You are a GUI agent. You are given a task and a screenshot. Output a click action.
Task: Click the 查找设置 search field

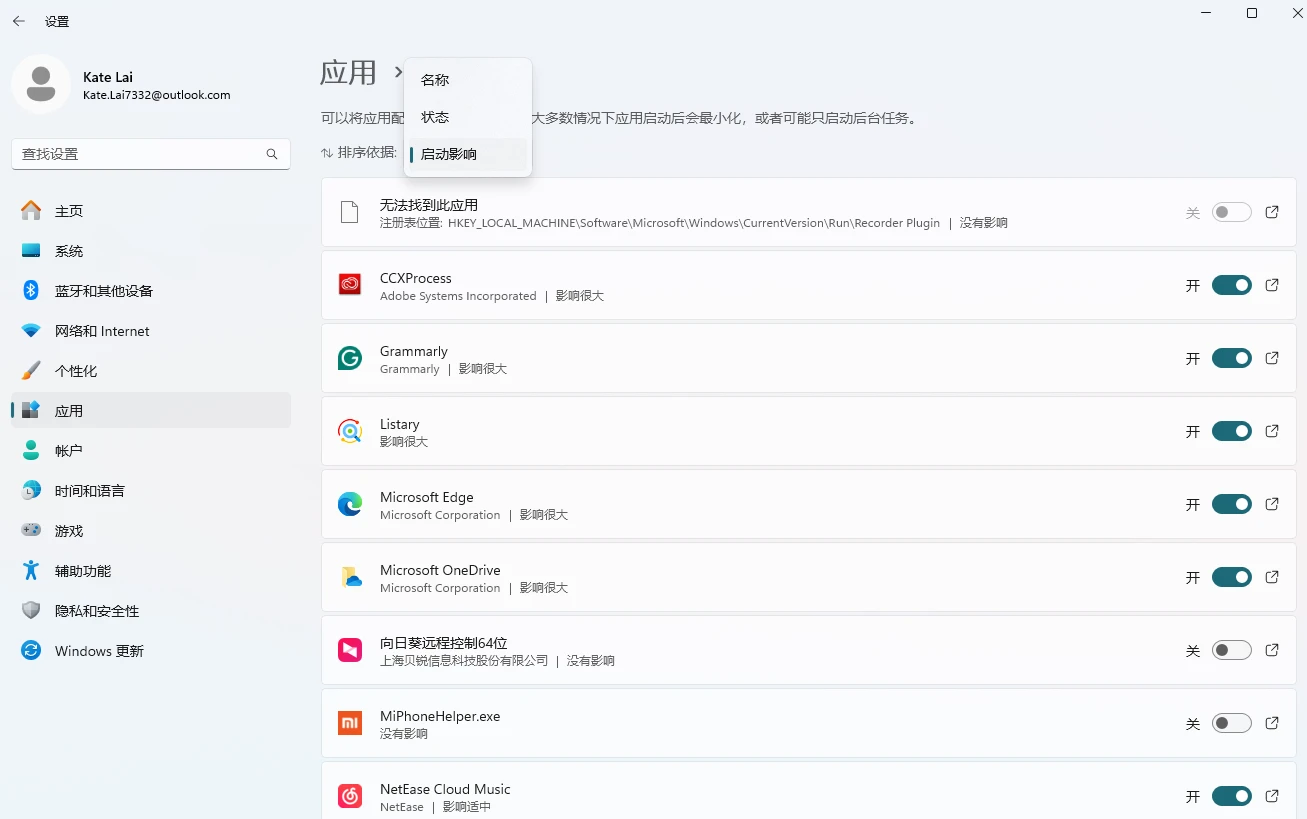pos(151,154)
